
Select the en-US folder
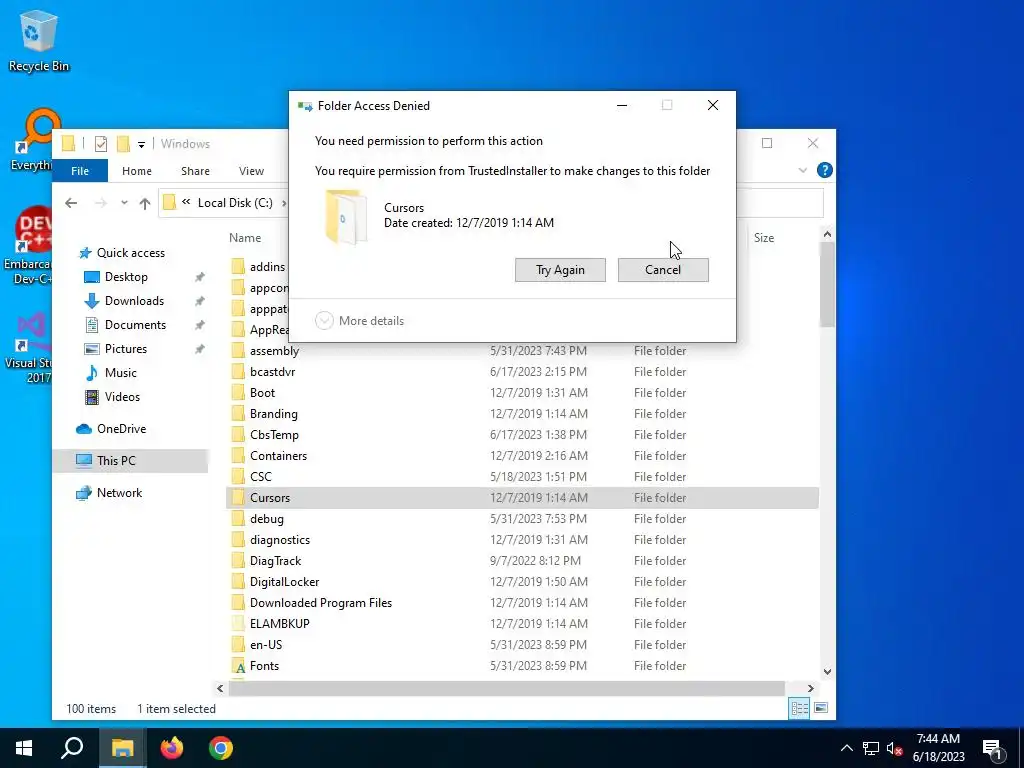tap(266, 645)
